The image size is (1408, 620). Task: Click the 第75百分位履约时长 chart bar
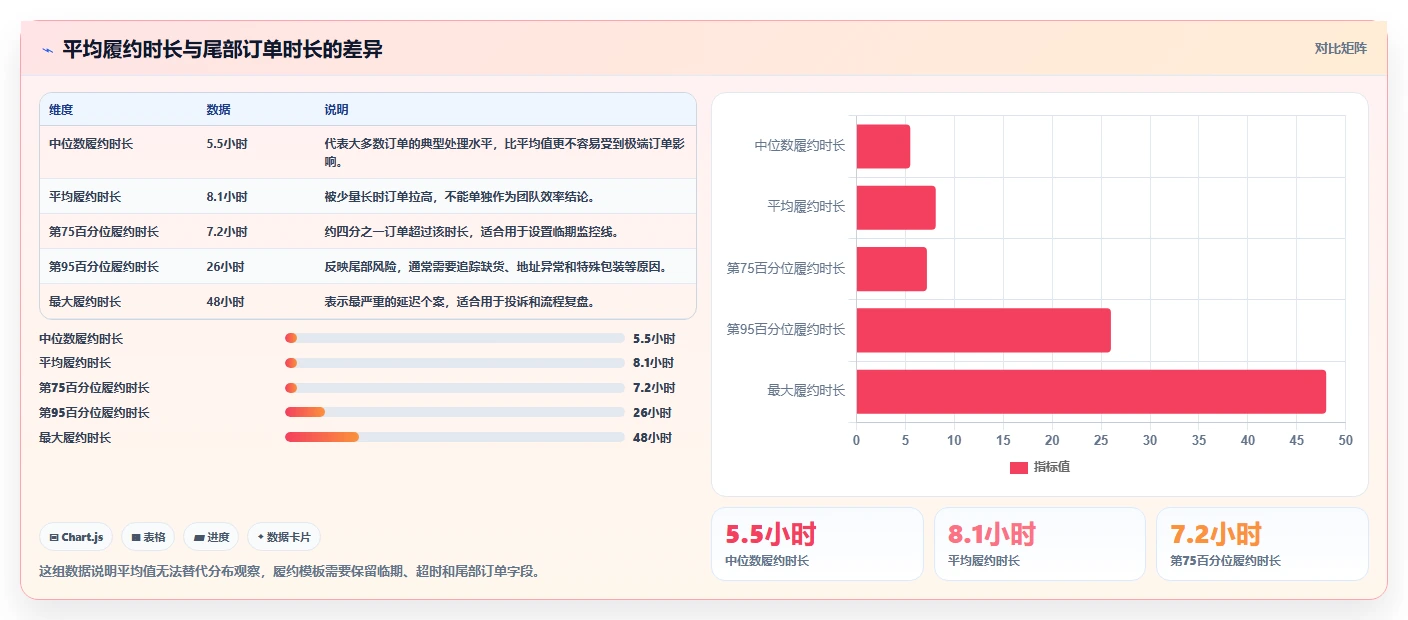[892, 269]
